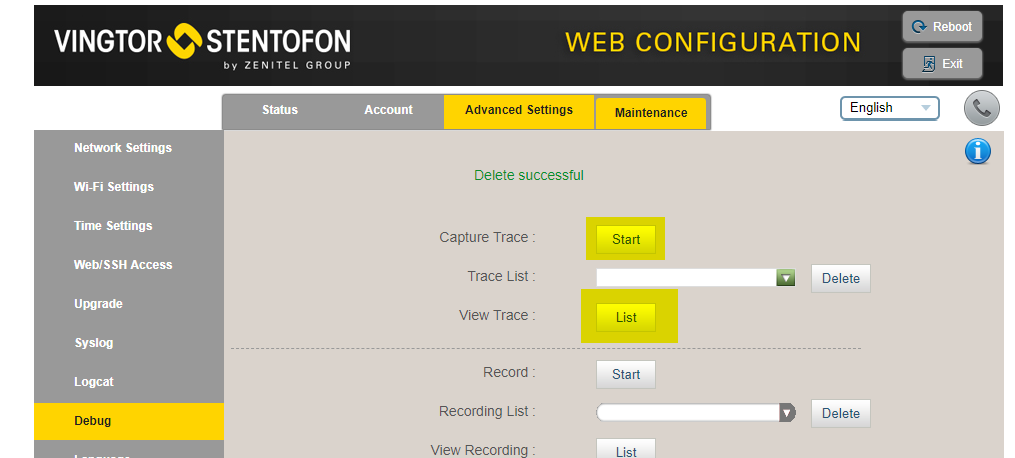
Task: Click the Exit button
Action: tap(942, 63)
